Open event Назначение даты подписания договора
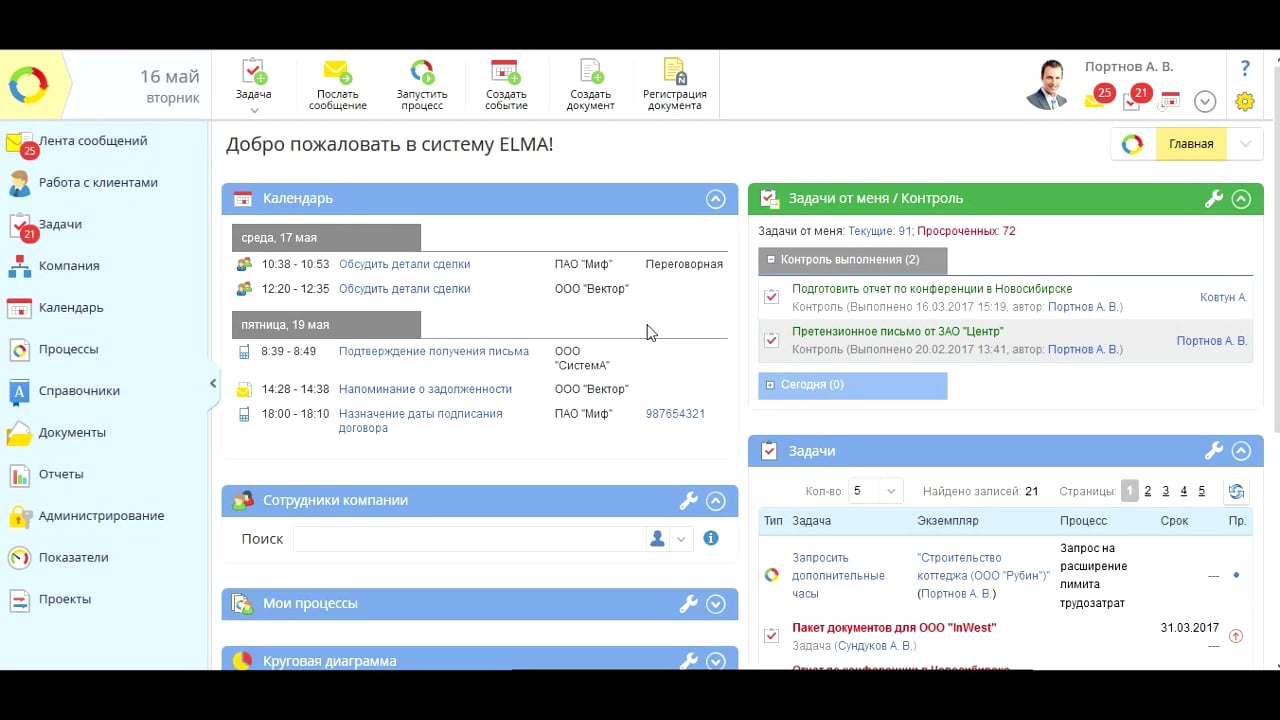1280x720 pixels. [x=420, y=421]
